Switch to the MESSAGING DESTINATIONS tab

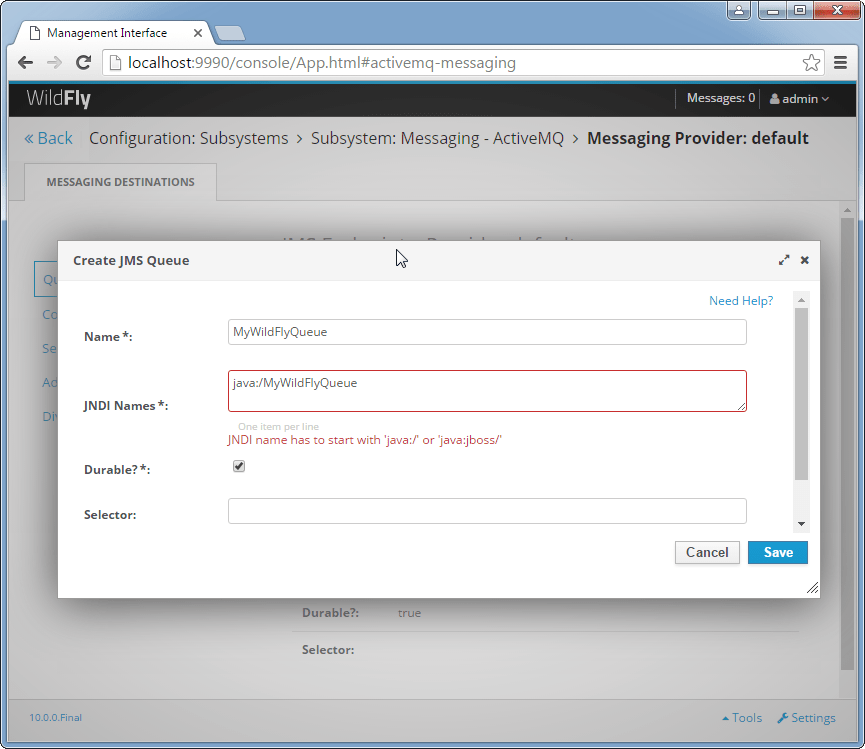pos(119,182)
